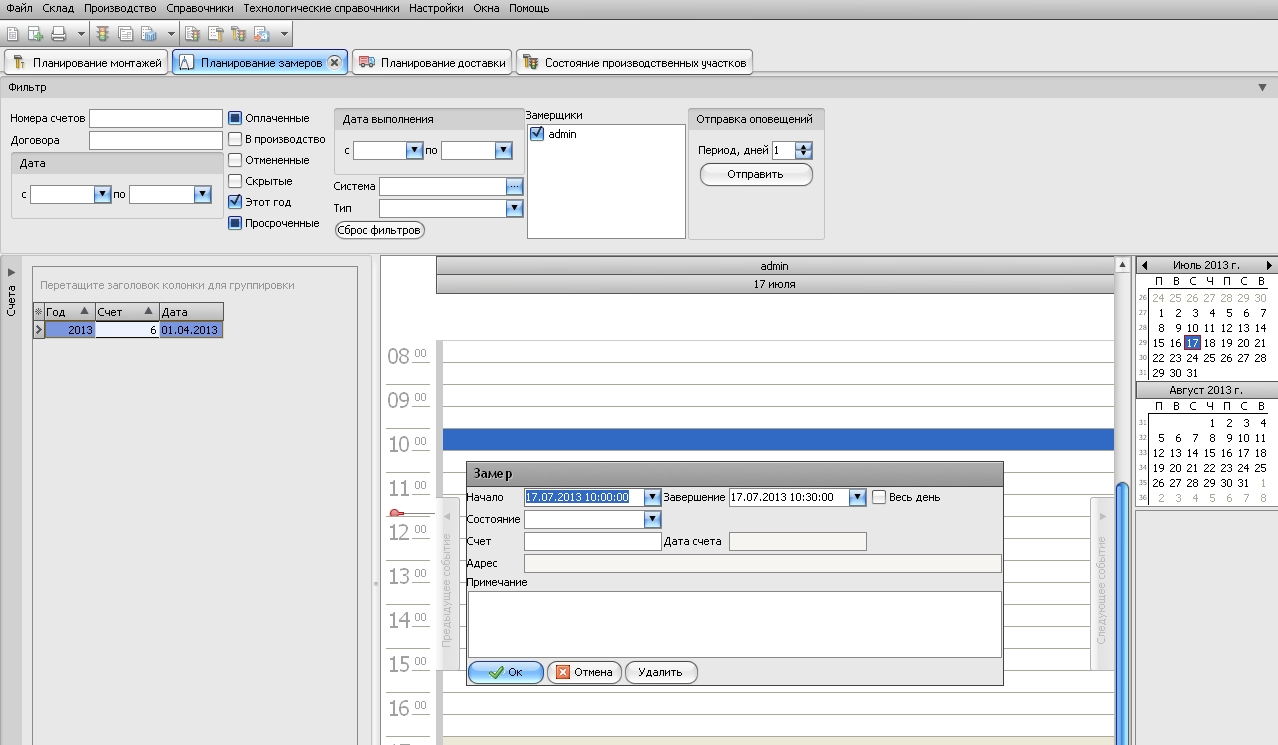The image size is (1278, 745).
Task: Click the hammer with traffic light icon
Action: click(238, 34)
